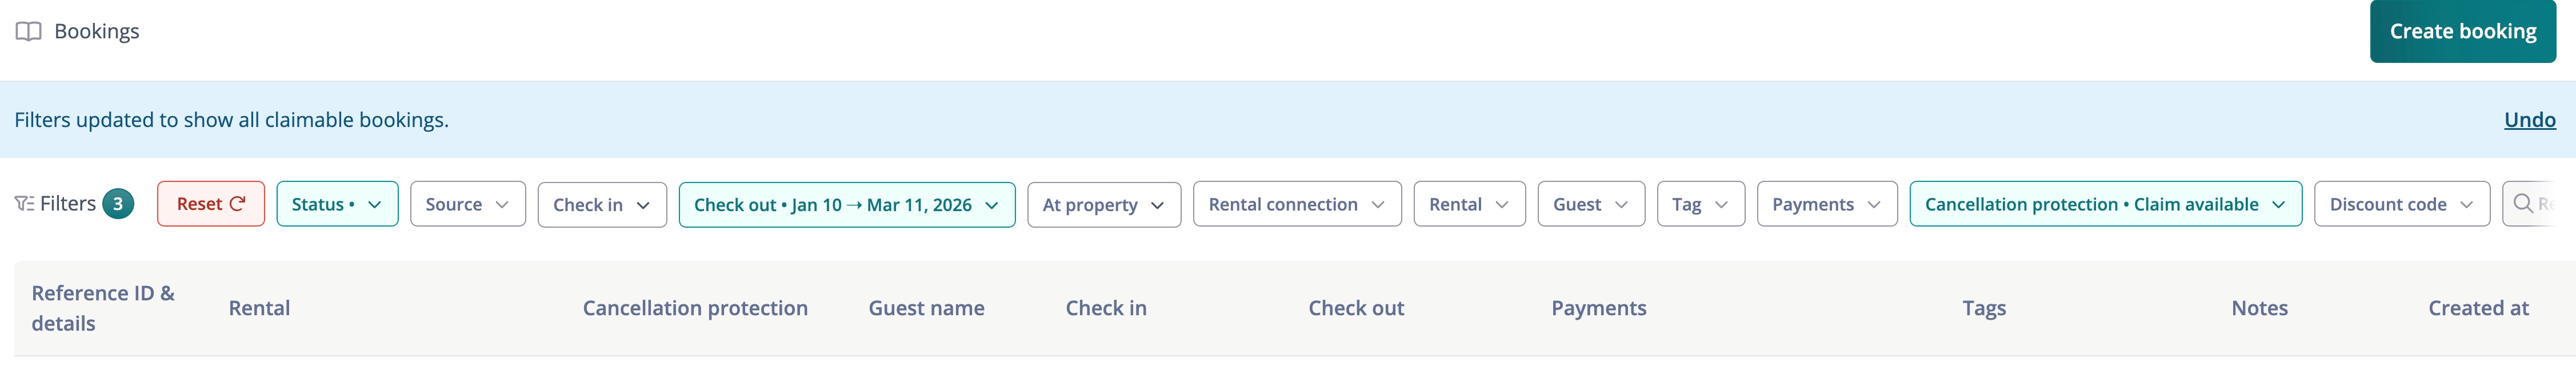Open the Rental filter dropdown

1469,204
